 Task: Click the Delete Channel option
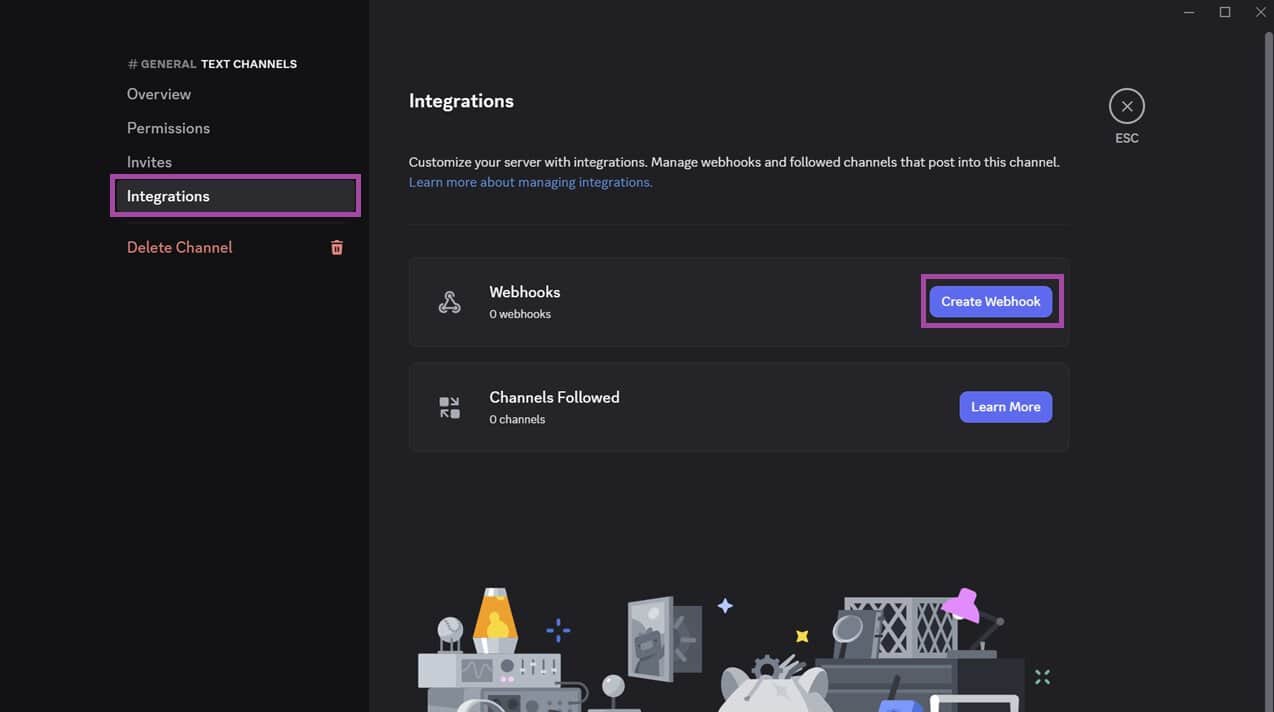pyautogui.click(x=180, y=247)
